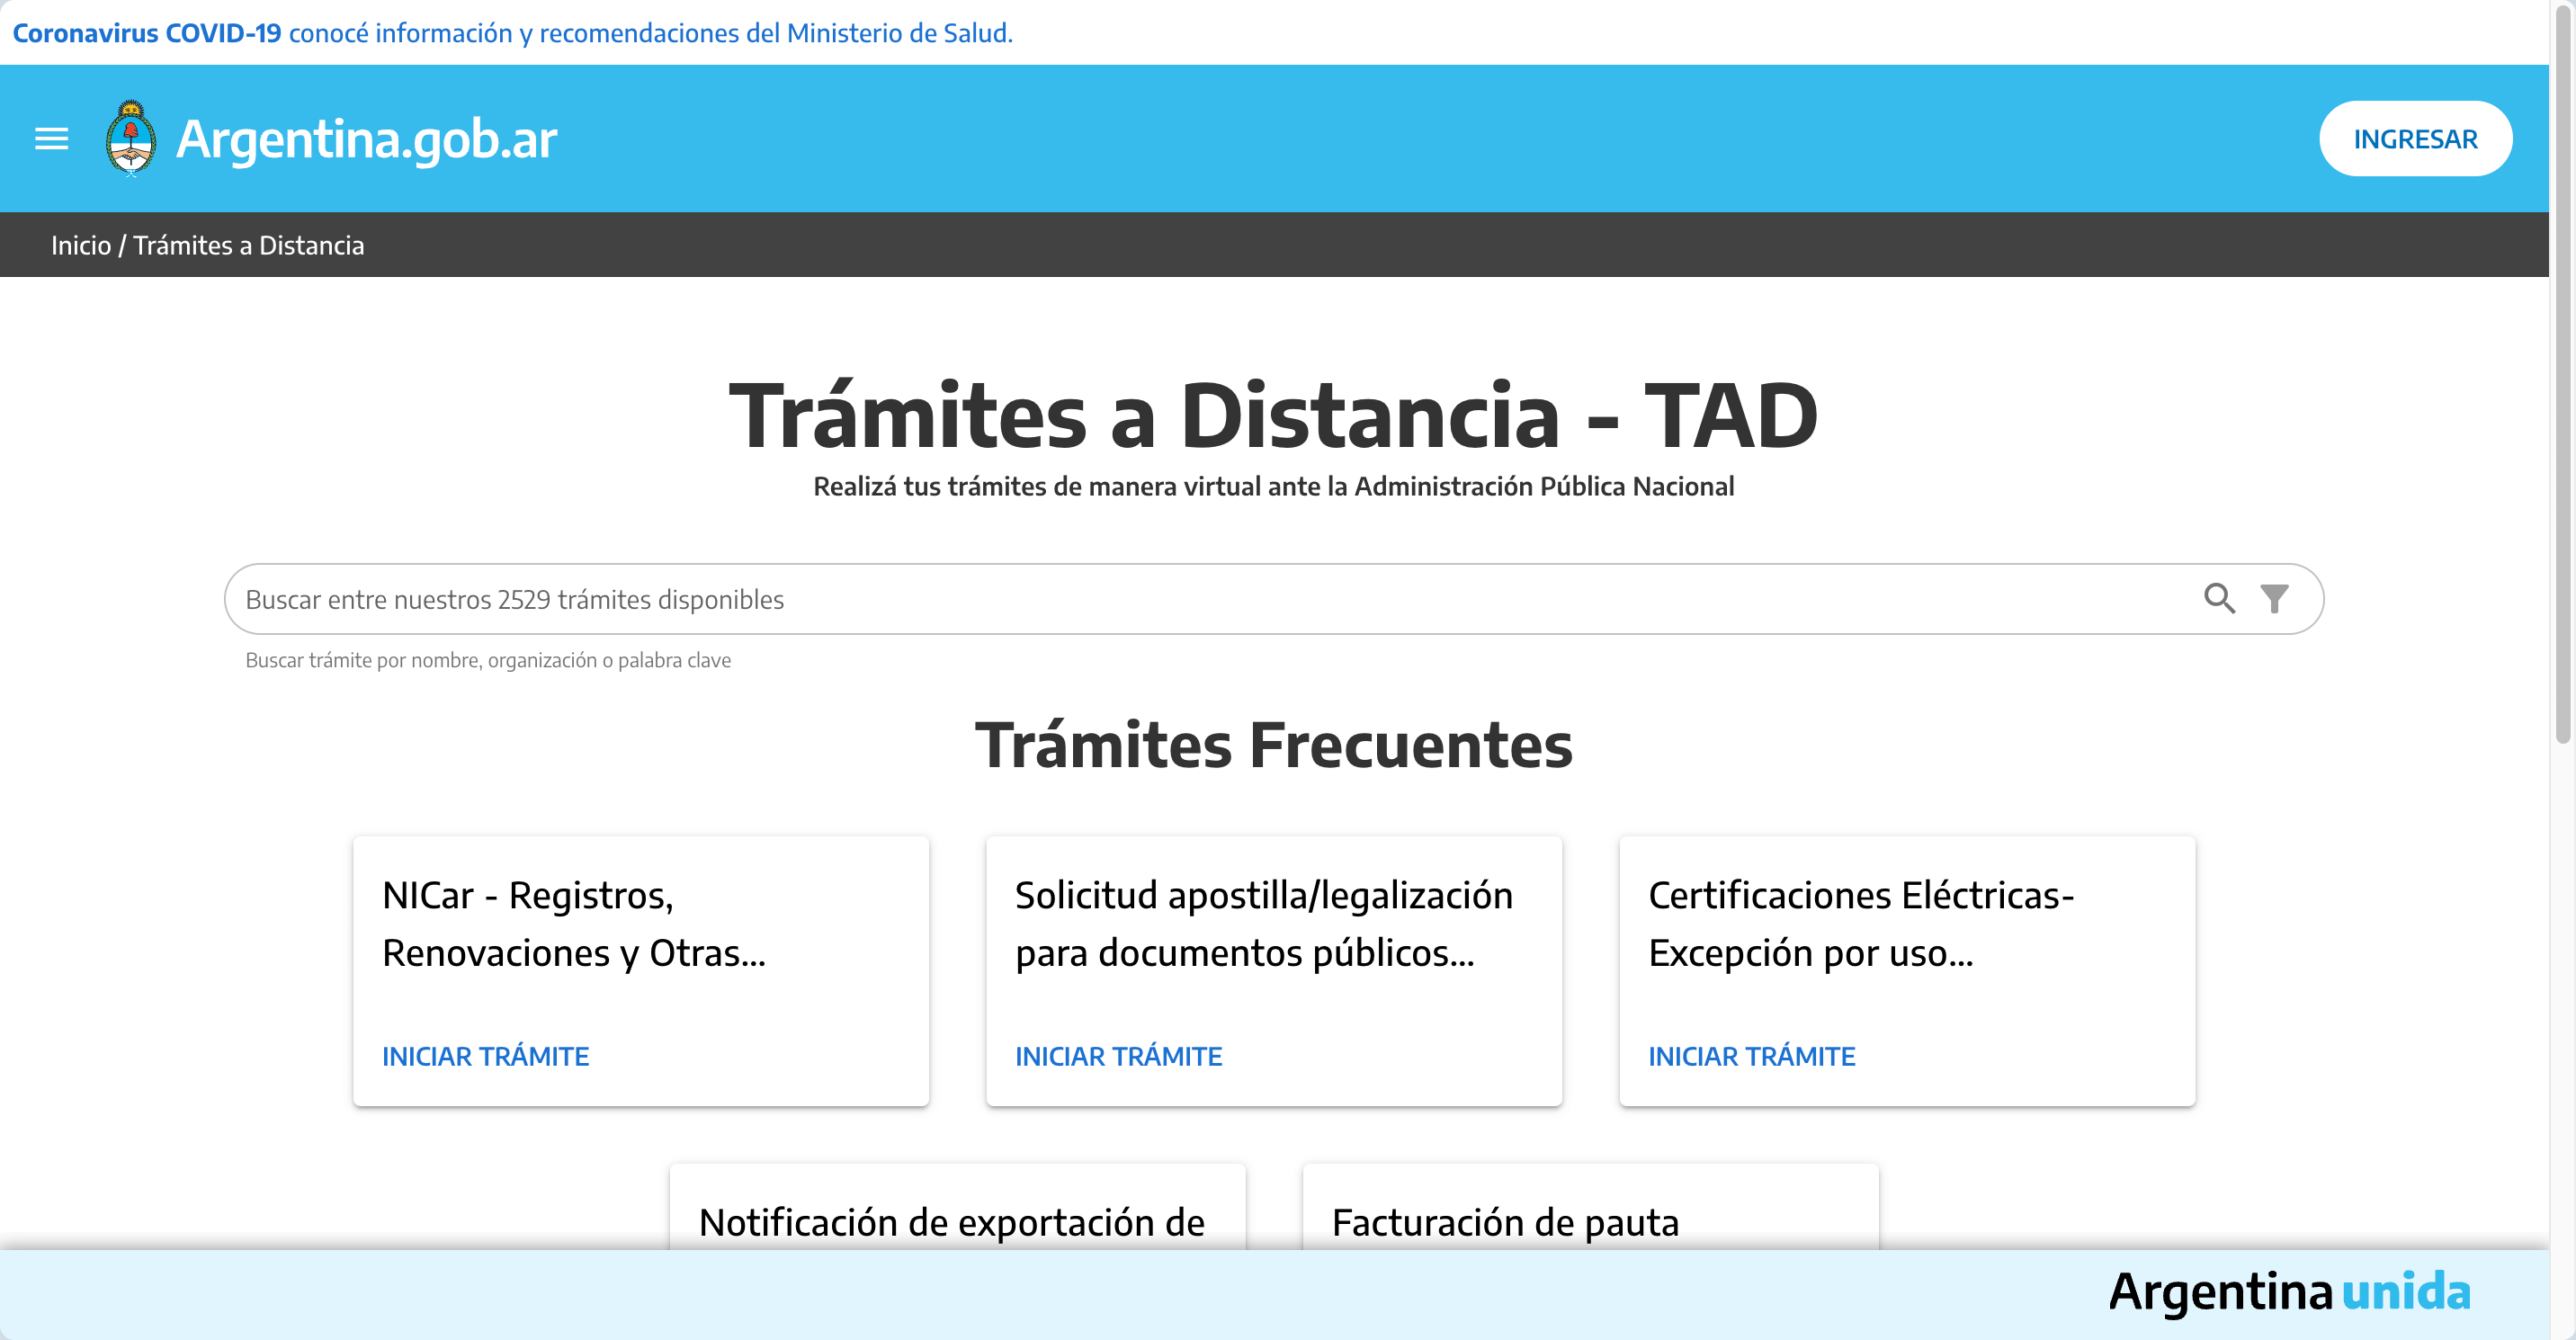
Task: Open the Certificaciones Eléctricas- Excepción card title
Action: [x=1861, y=924]
